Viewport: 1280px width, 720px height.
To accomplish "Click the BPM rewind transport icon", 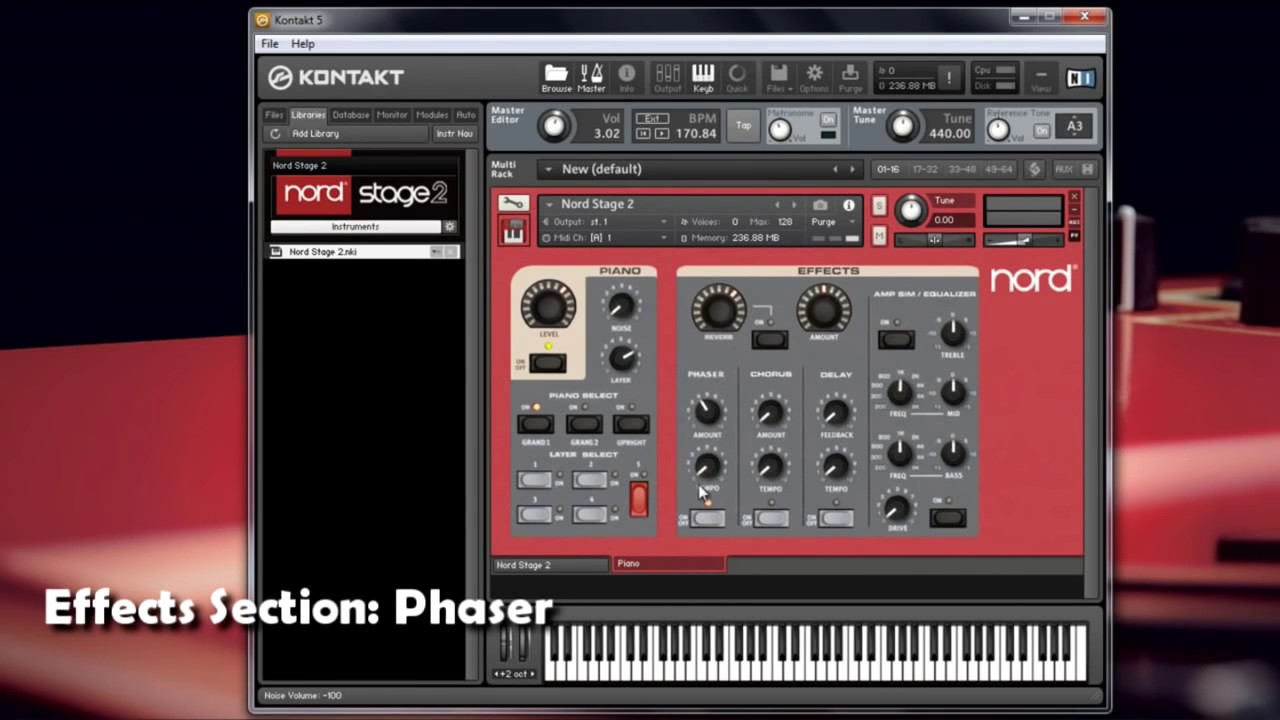I will (x=645, y=133).
